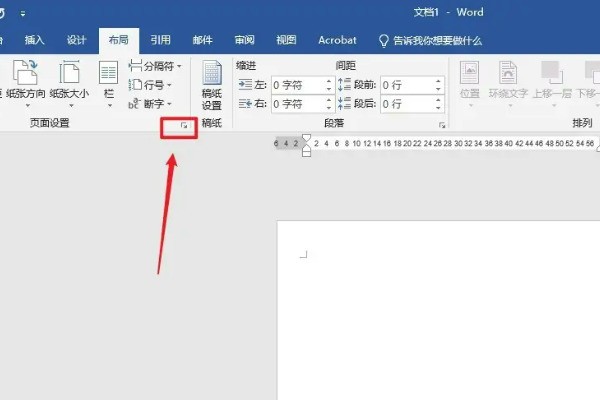Click the hanging indent marker on ruler
Image resolution: width=600 pixels, height=400 pixels.
(x=306, y=148)
